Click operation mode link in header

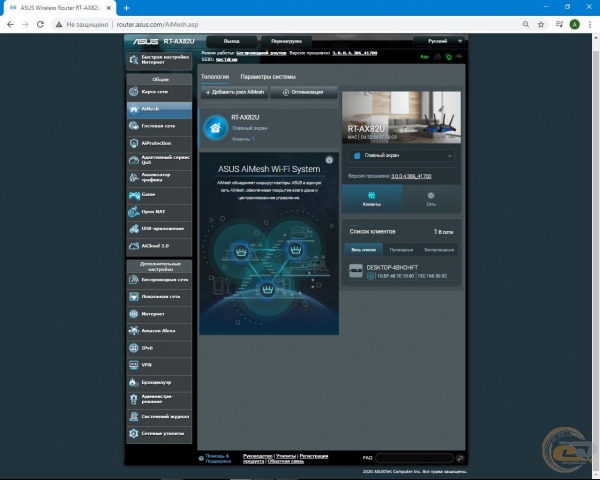[261, 53]
